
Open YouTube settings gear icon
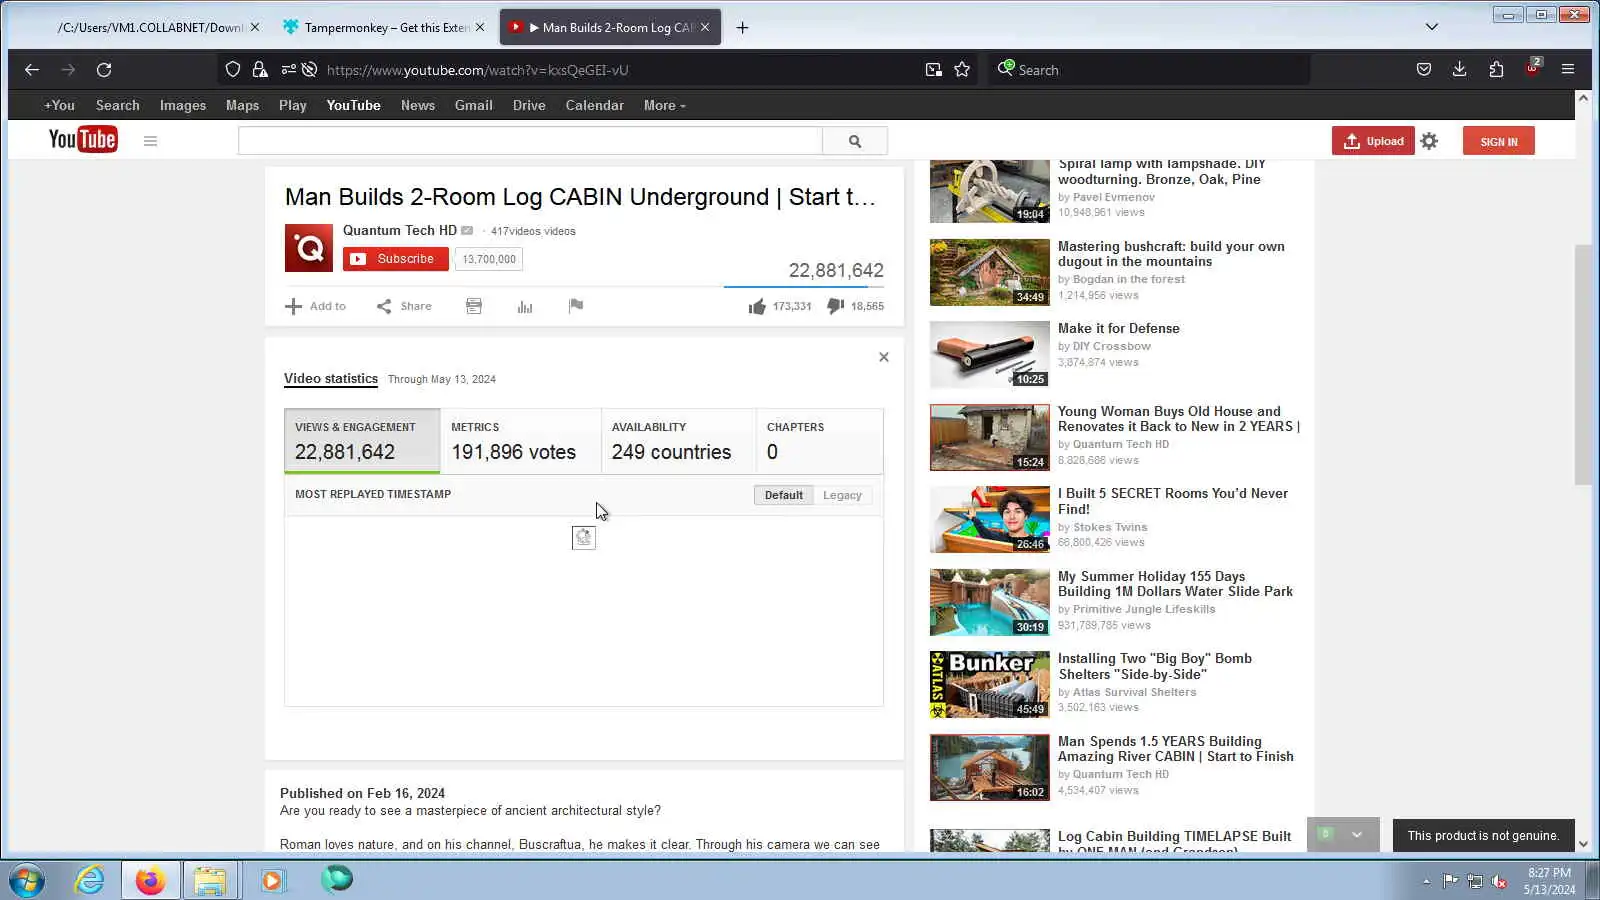coord(1429,141)
